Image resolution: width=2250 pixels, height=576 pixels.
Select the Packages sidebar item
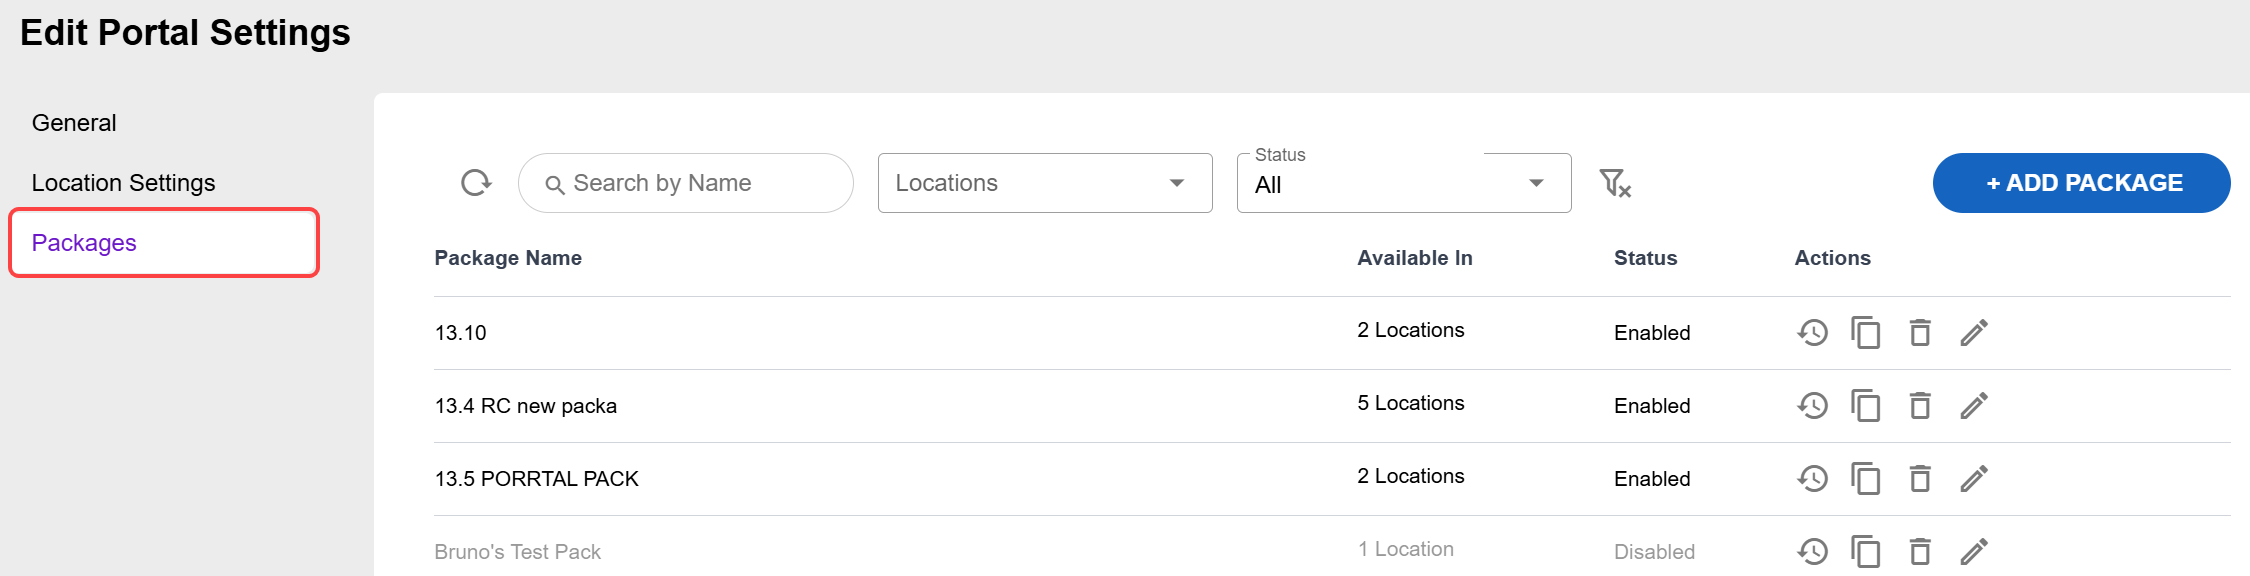(x=84, y=243)
